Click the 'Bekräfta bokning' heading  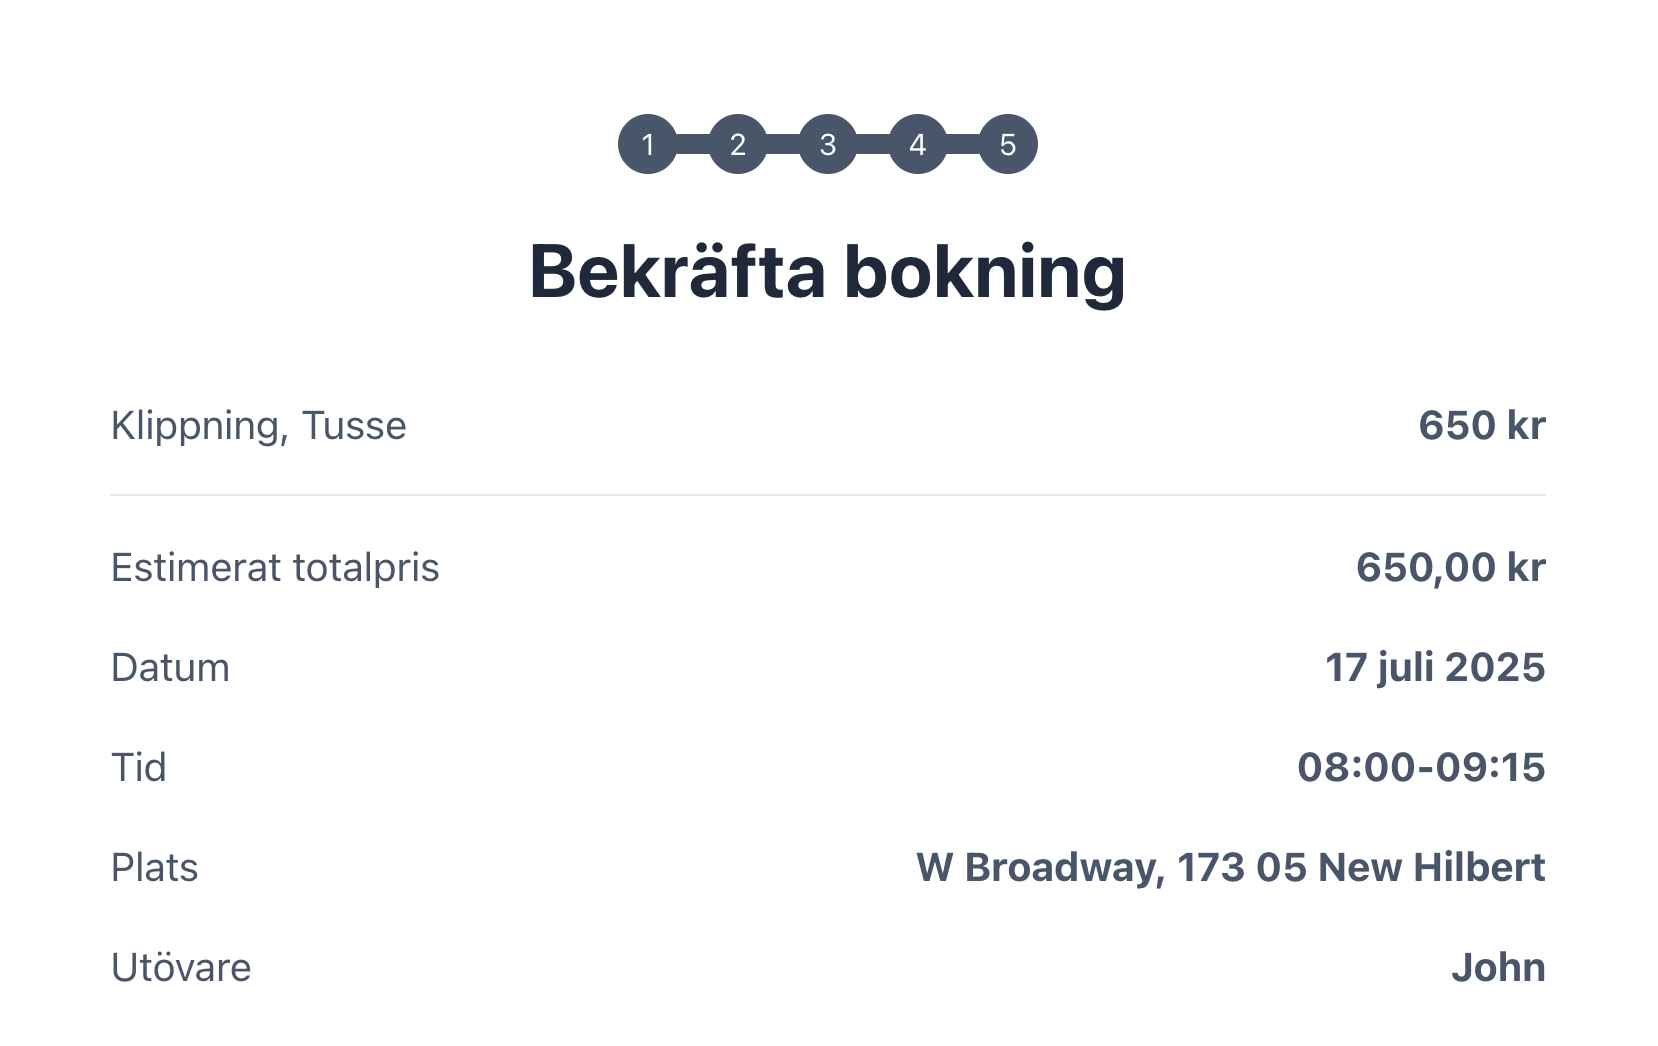(828, 272)
